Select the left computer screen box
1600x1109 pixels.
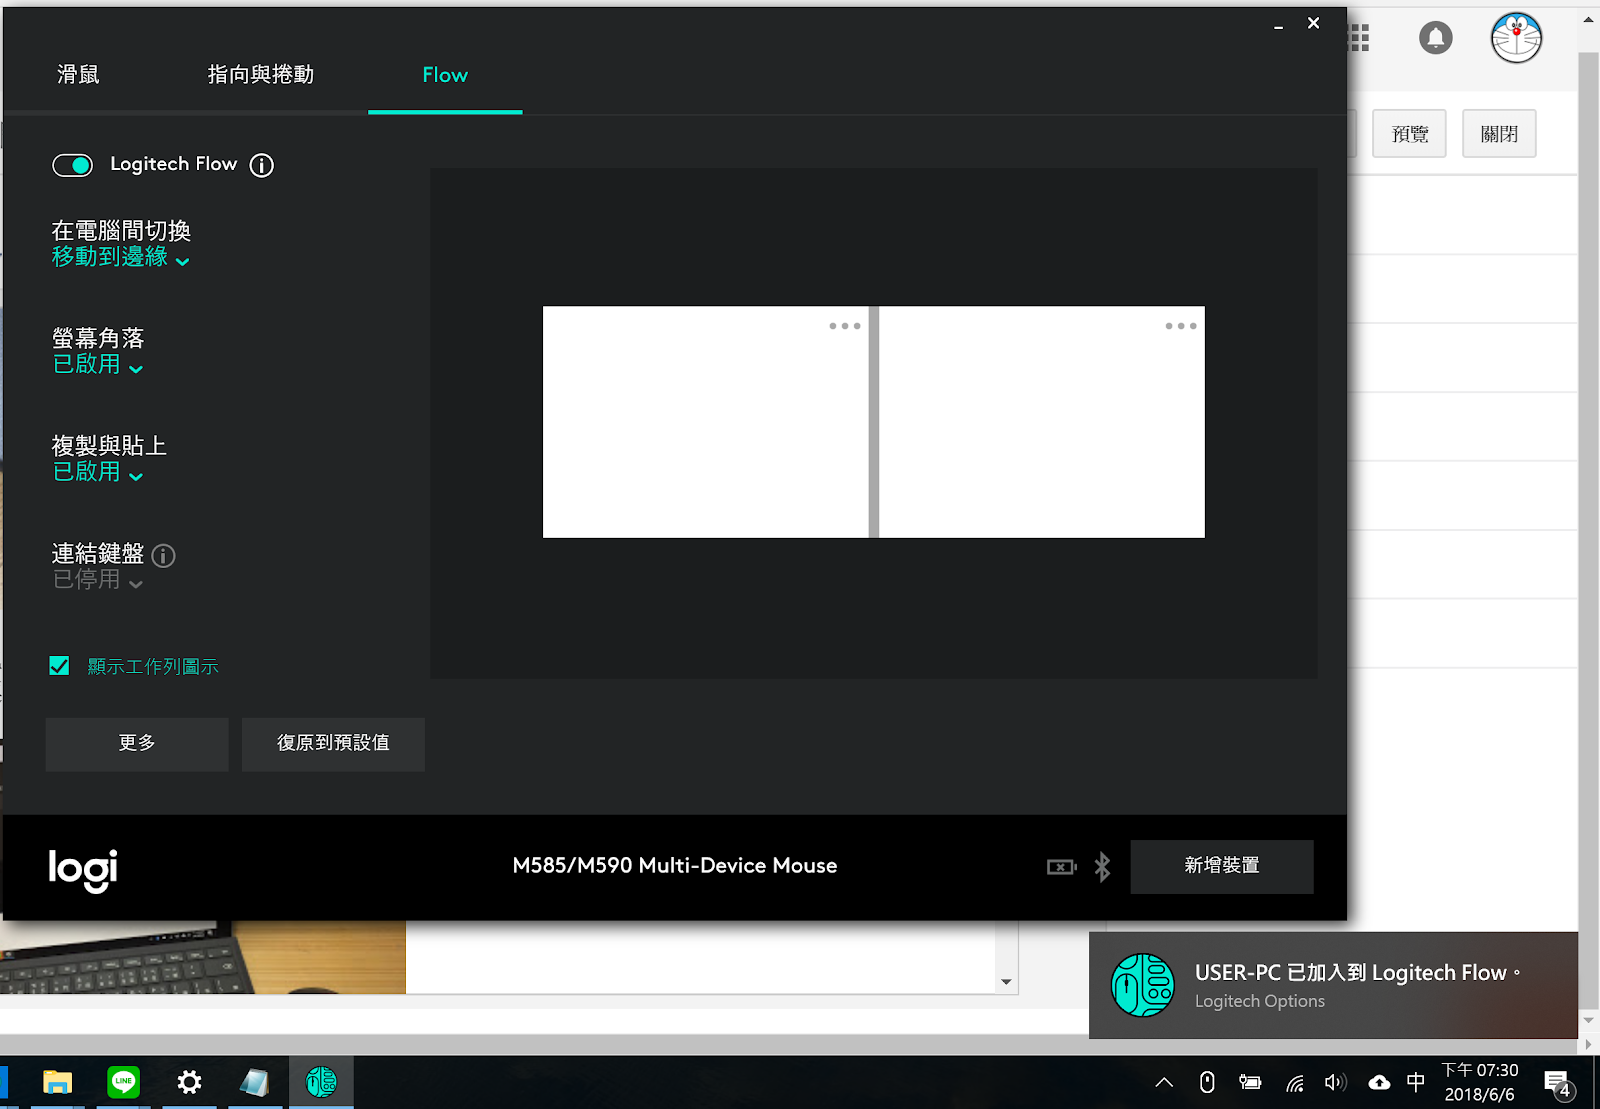tap(706, 422)
